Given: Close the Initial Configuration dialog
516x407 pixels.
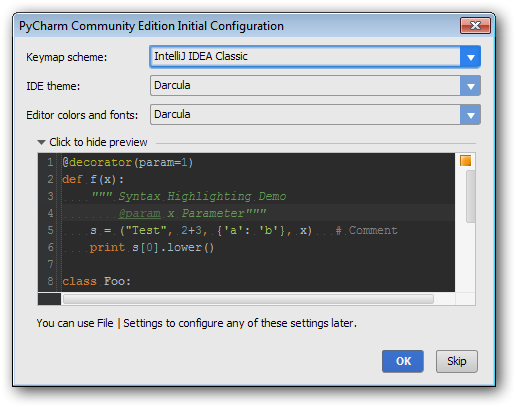Looking at the screenshot, I should click(x=475, y=26).
